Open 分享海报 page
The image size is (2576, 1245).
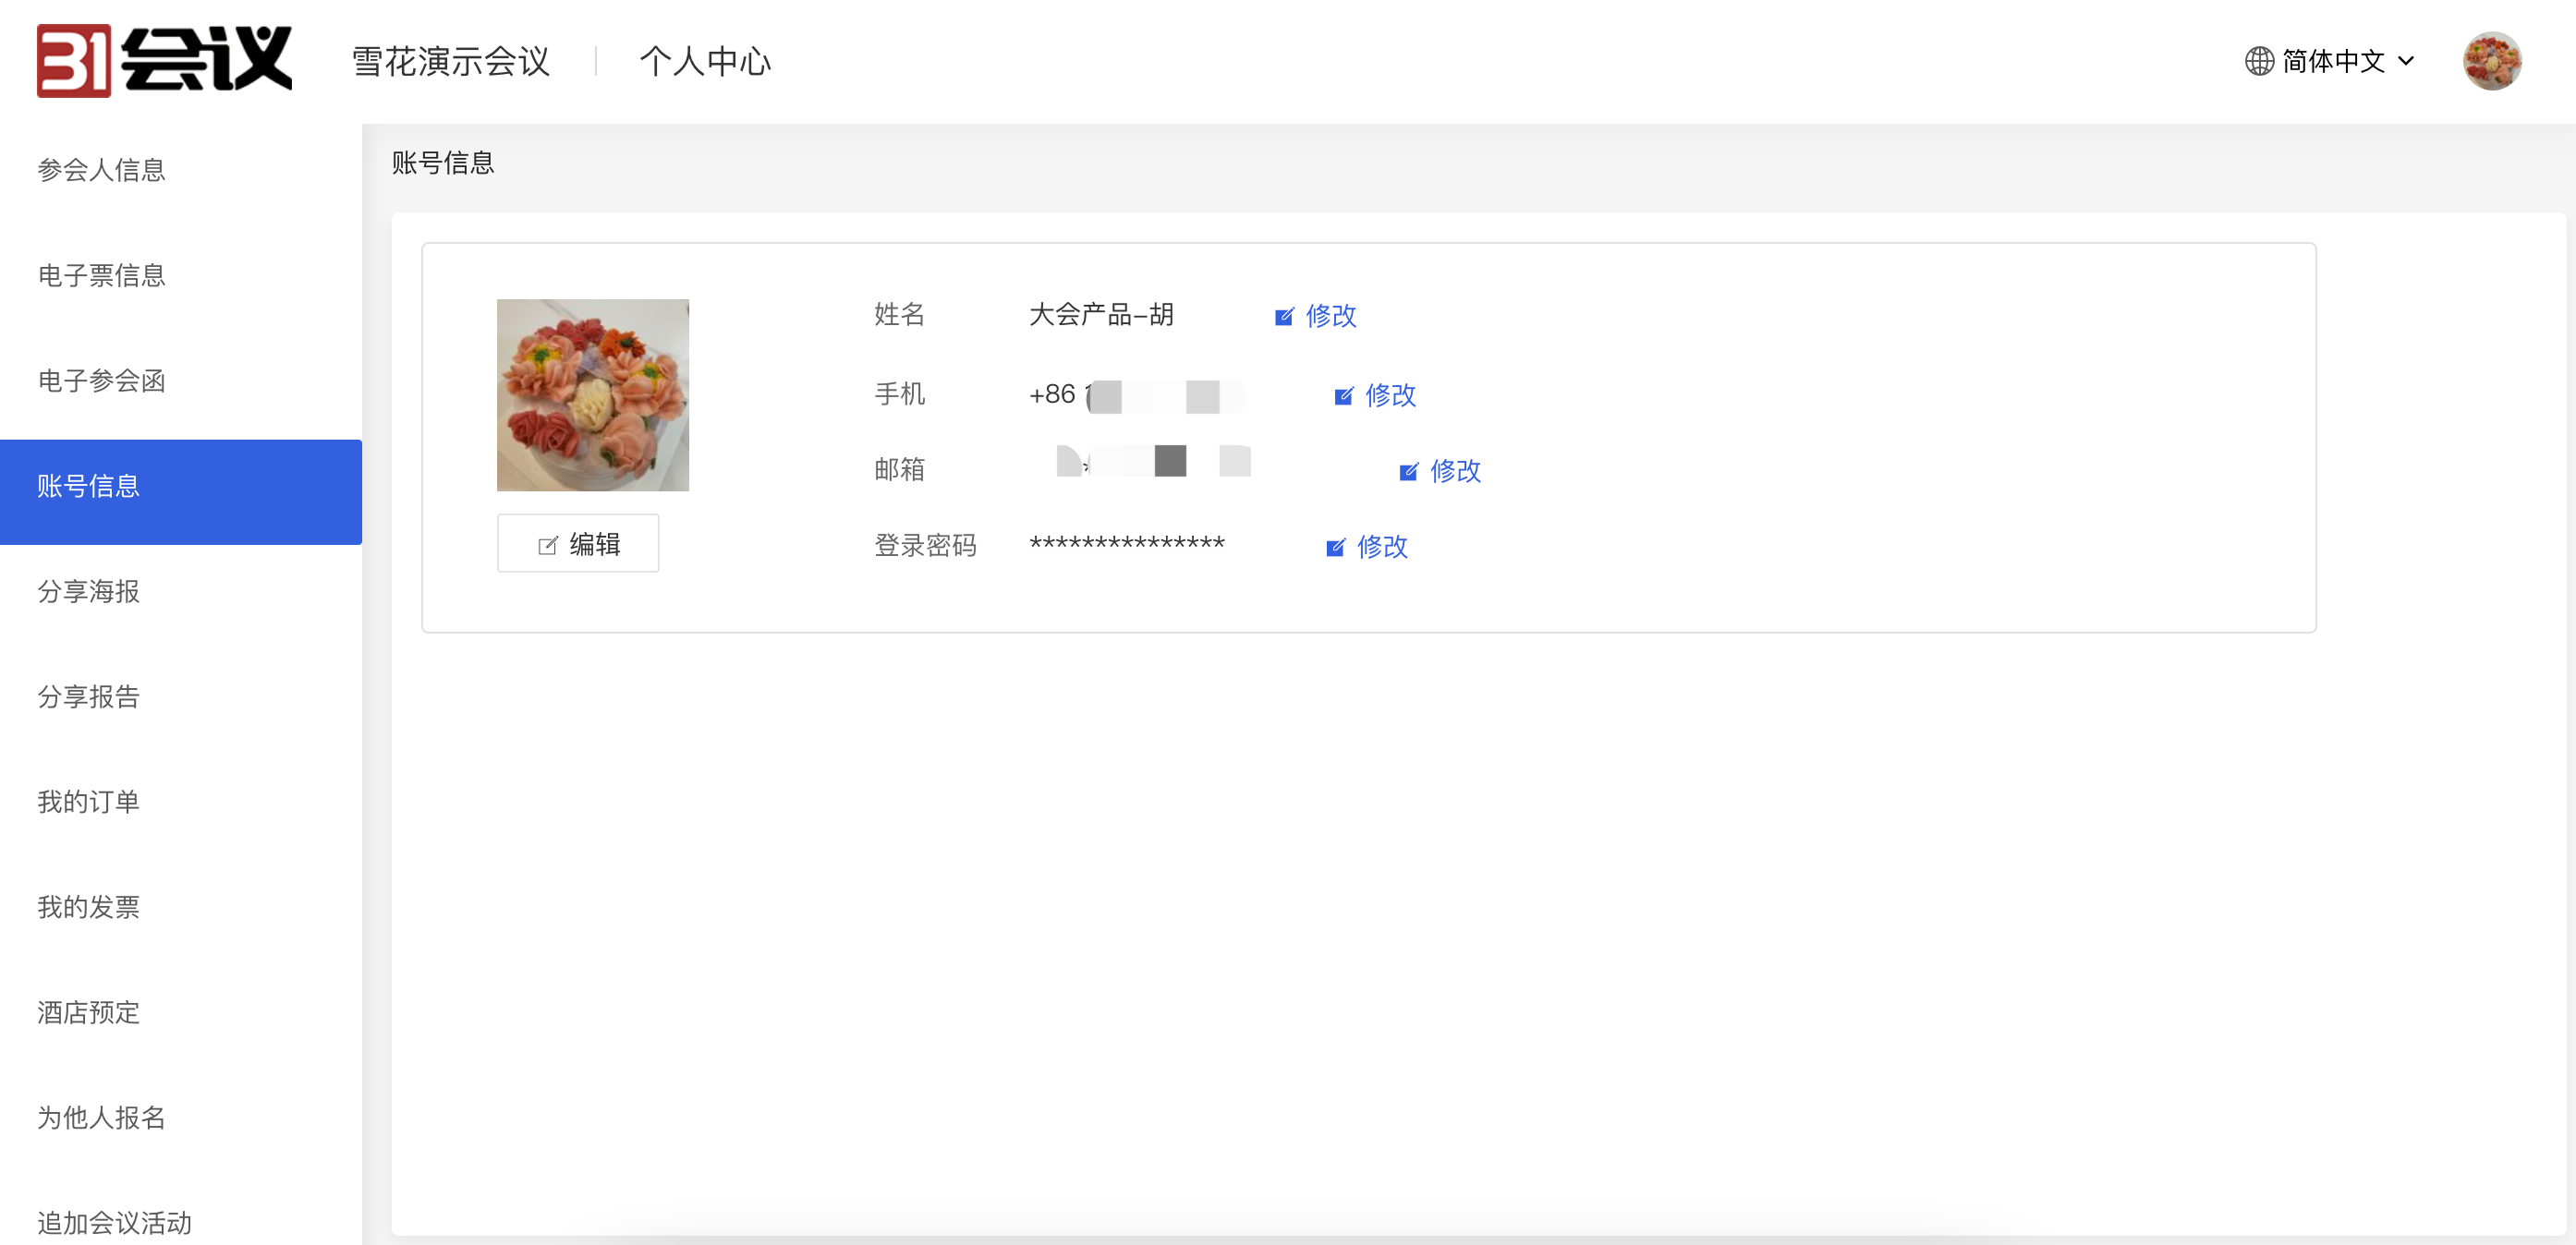[88, 592]
